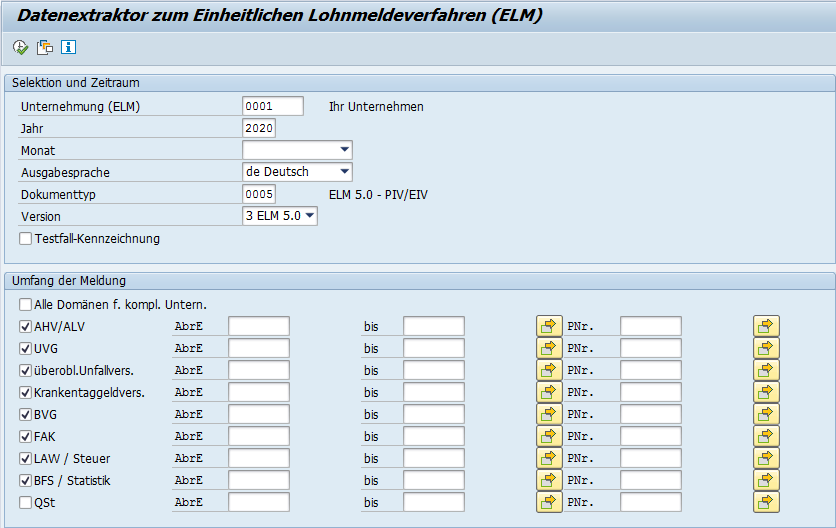Open multiple selection for FAK PNr.
The height and width of the screenshot is (528, 836).
766,436
